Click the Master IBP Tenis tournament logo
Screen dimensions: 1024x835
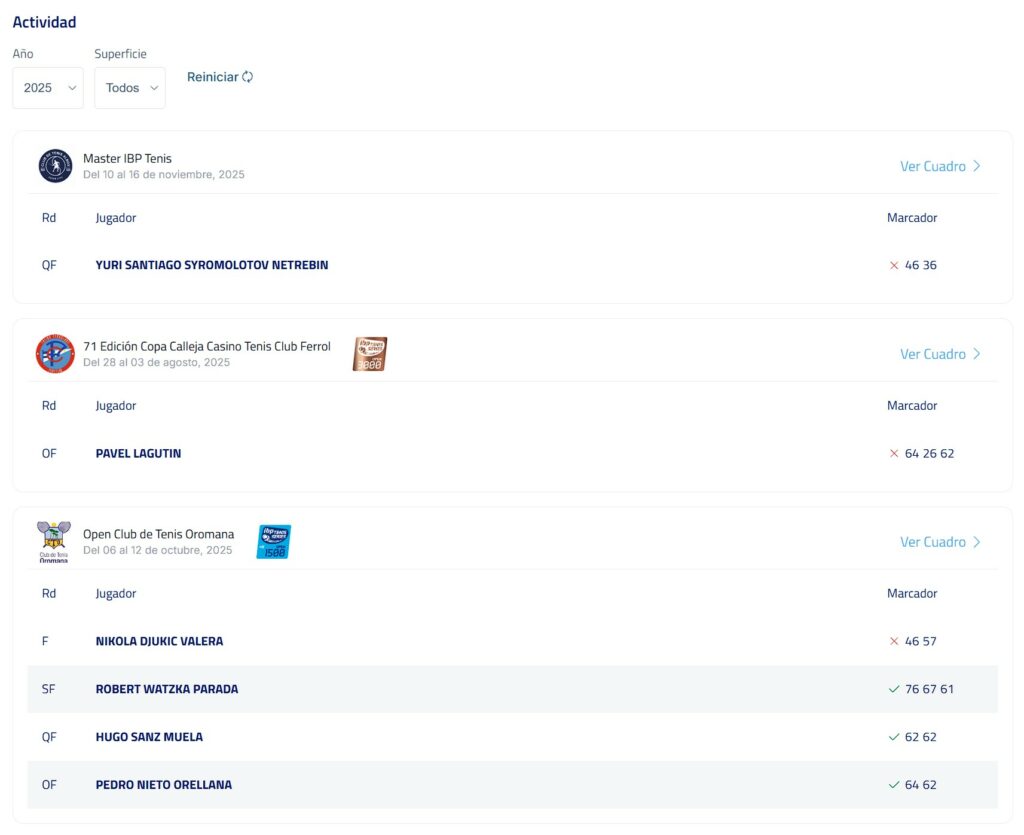click(55, 166)
